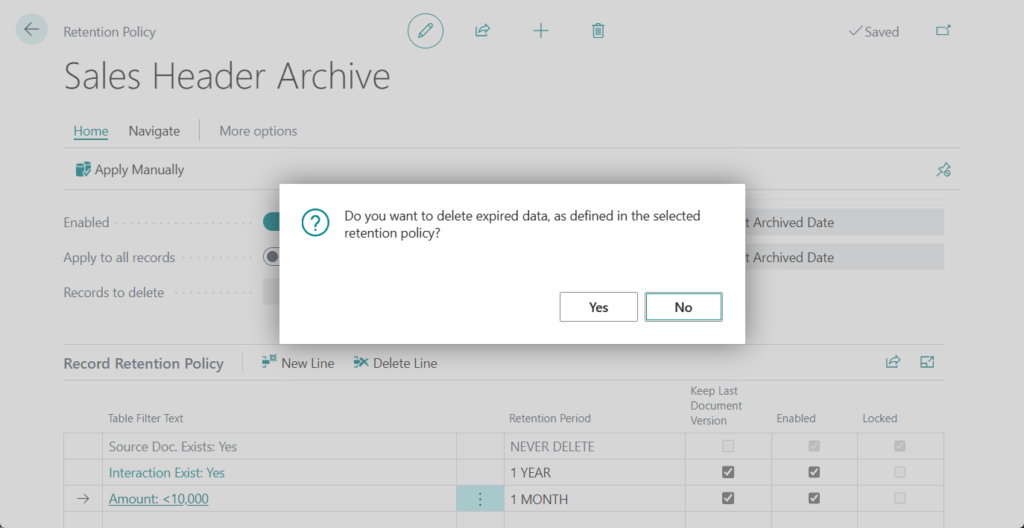Image resolution: width=1024 pixels, height=528 pixels.
Task: Toggle Locked checkbox for Interaction Exist row
Action: point(900,472)
